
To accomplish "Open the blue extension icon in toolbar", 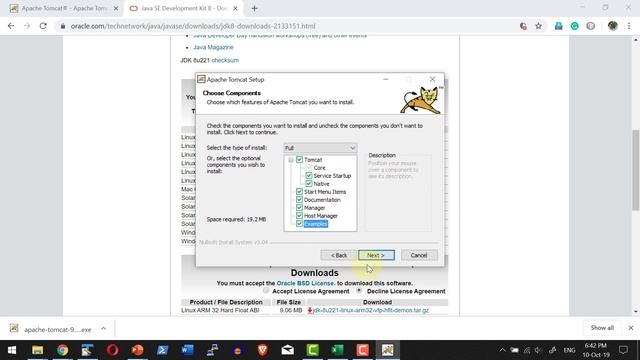I will pyautogui.click(x=558, y=26).
